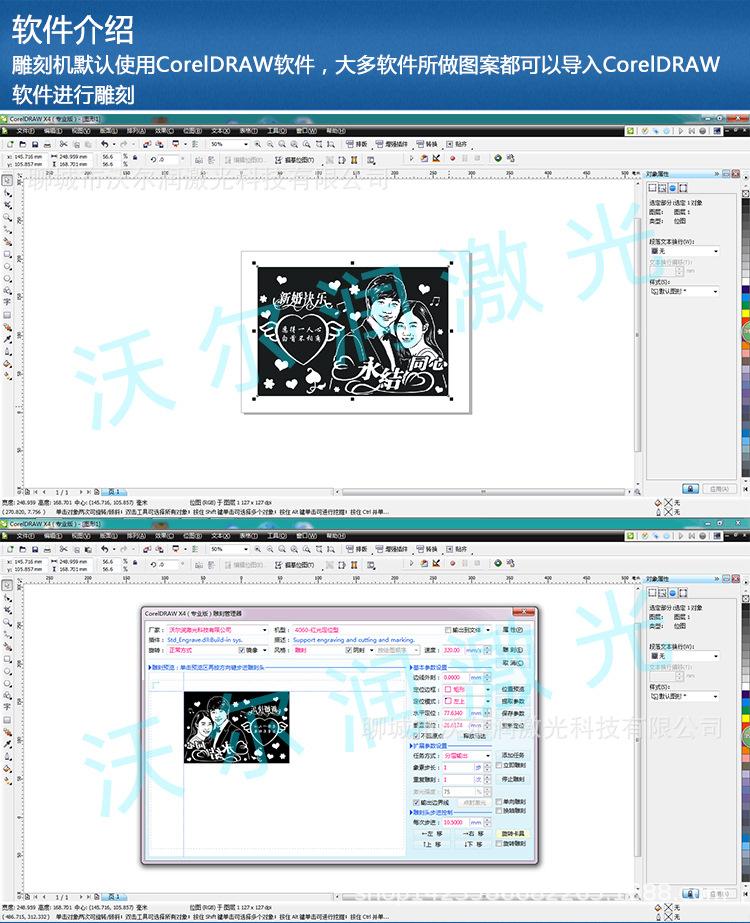Click the New document icon in upper window
The height and width of the screenshot is (923, 750).
10,144
